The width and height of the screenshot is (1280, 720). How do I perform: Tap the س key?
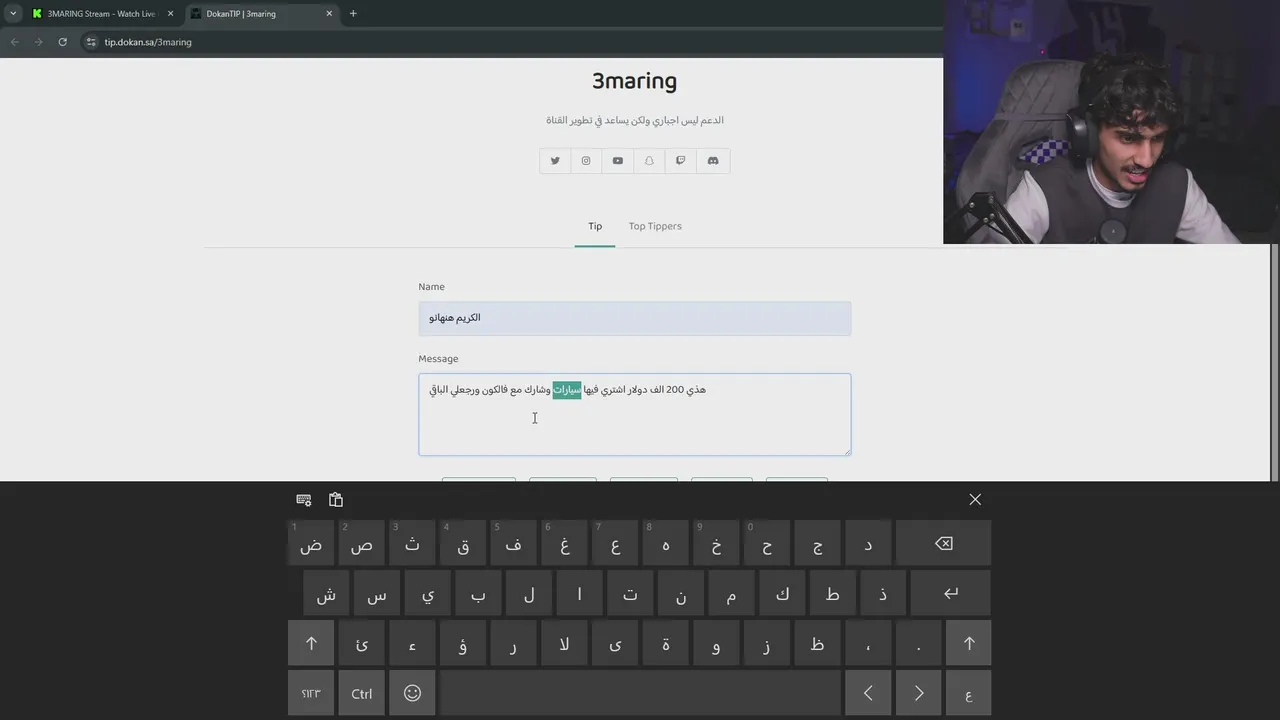(x=377, y=593)
